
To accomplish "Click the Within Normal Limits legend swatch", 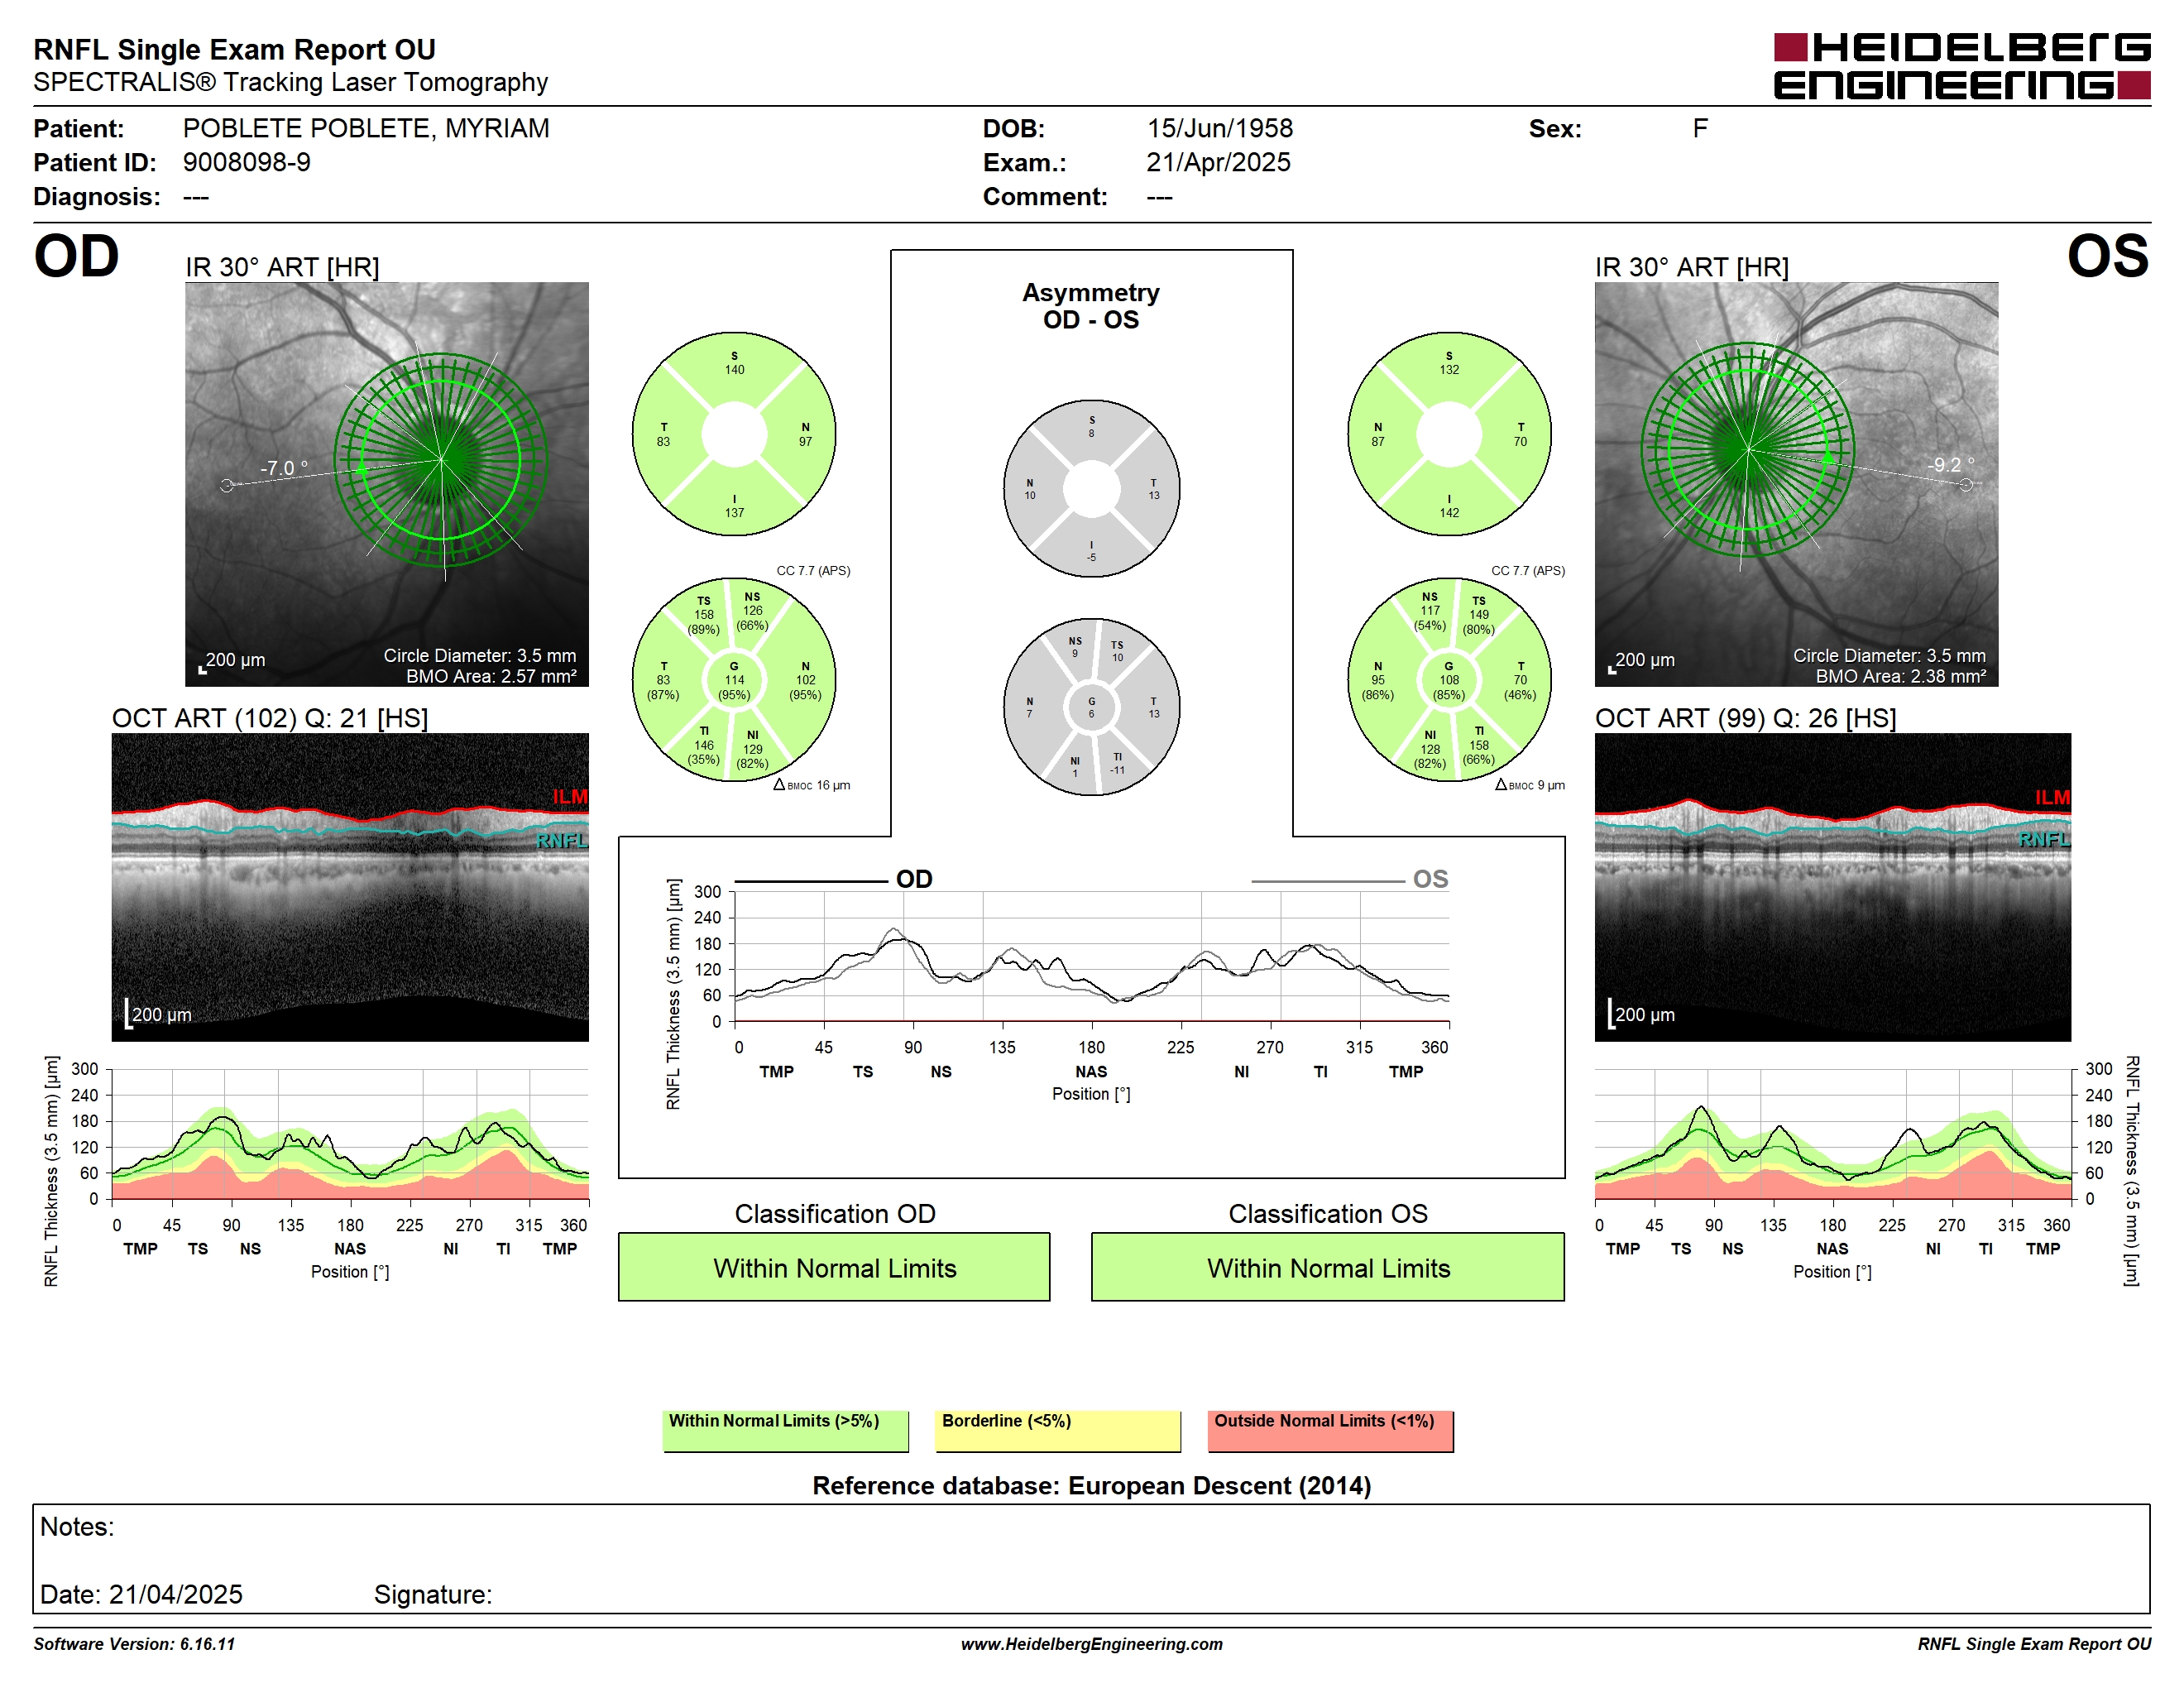I will tap(786, 1430).
